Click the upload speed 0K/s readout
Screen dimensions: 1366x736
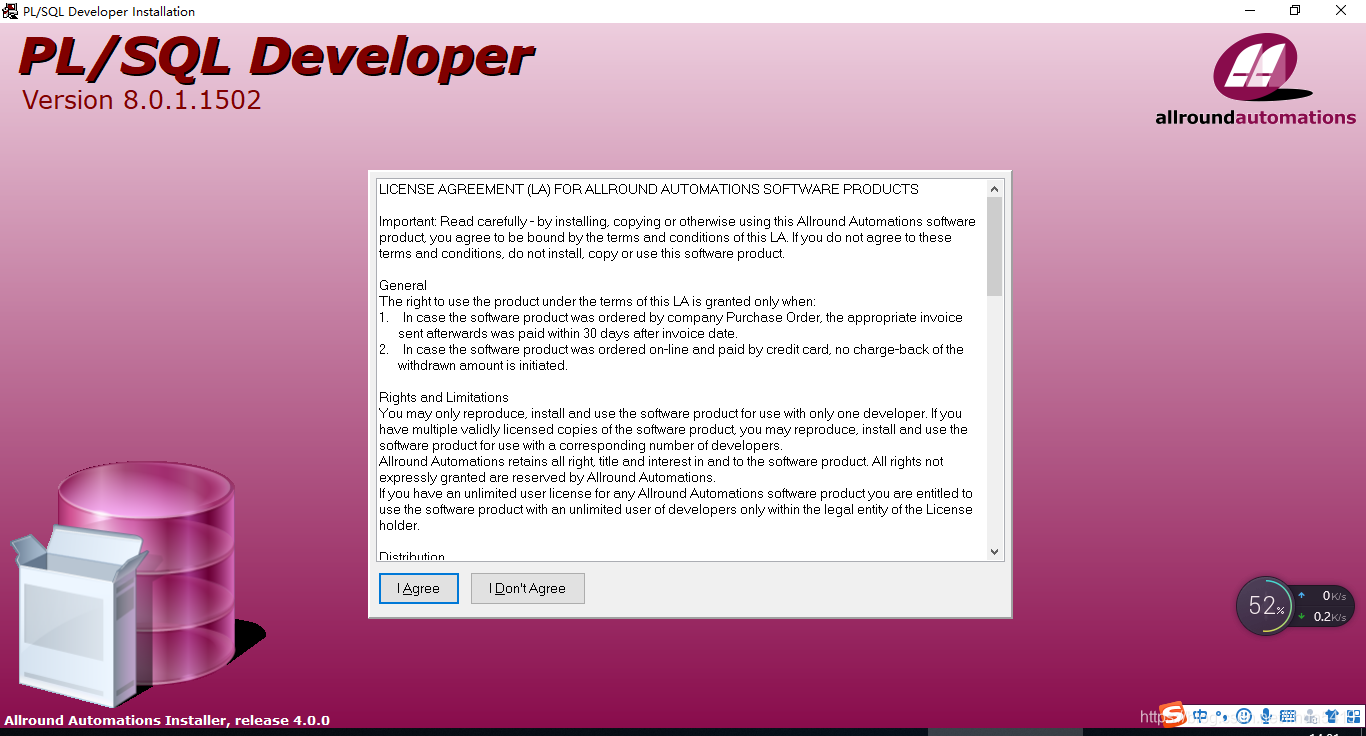(1333, 596)
